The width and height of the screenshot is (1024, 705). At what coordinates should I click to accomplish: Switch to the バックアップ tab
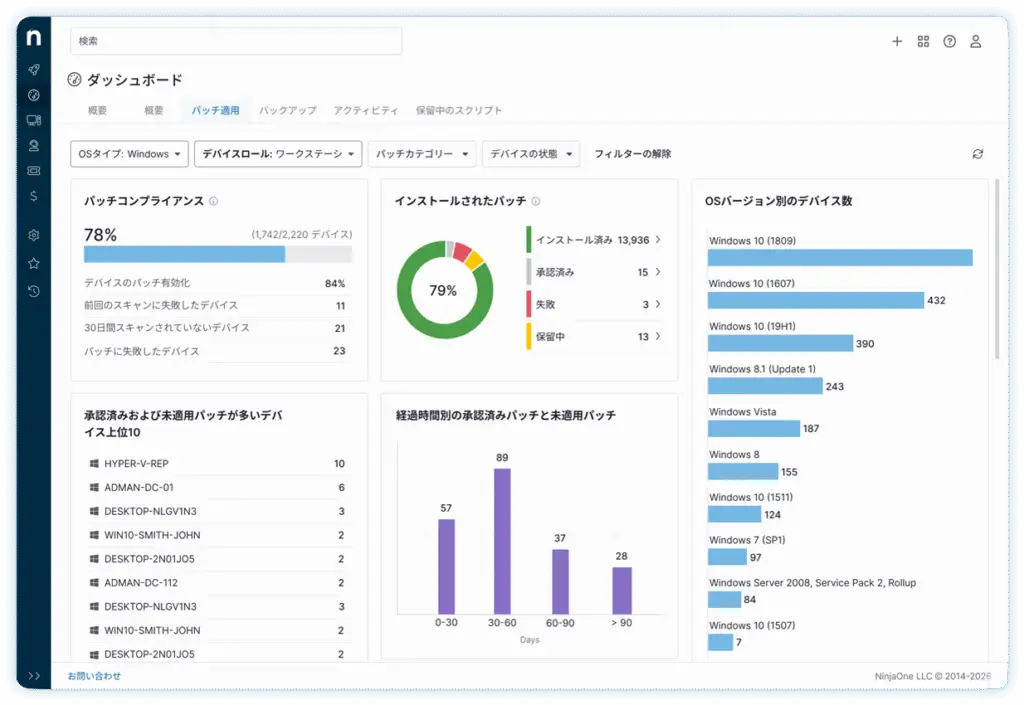[287, 110]
